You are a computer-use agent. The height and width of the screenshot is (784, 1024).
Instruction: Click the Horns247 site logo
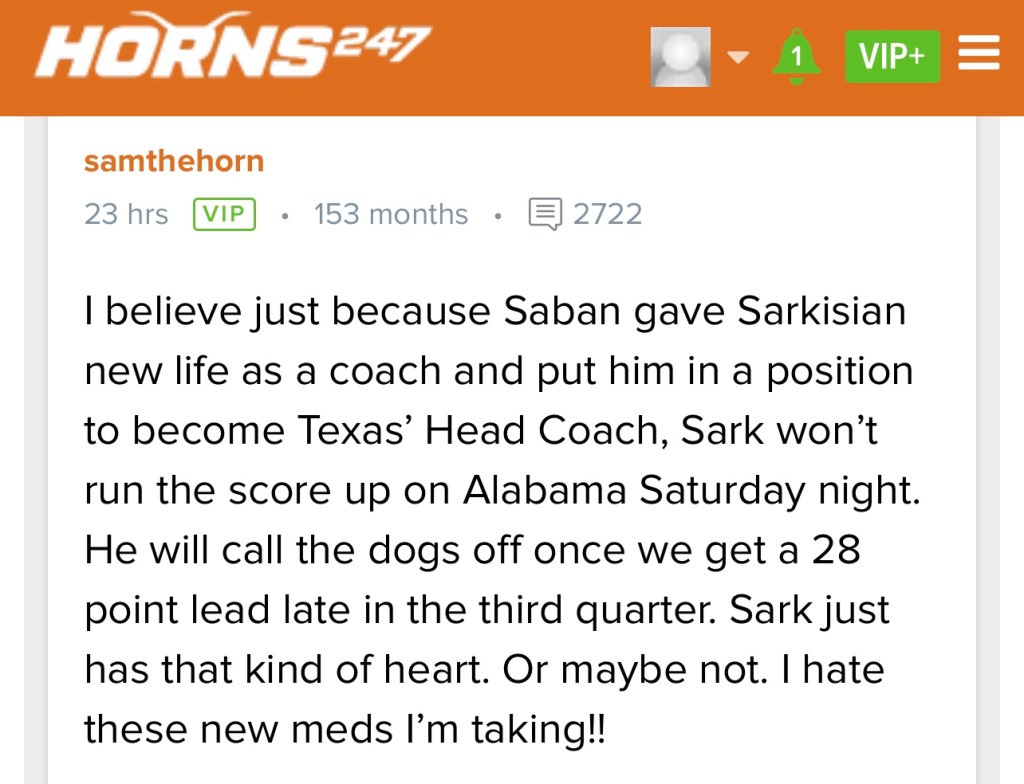pyautogui.click(x=232, y=49)
